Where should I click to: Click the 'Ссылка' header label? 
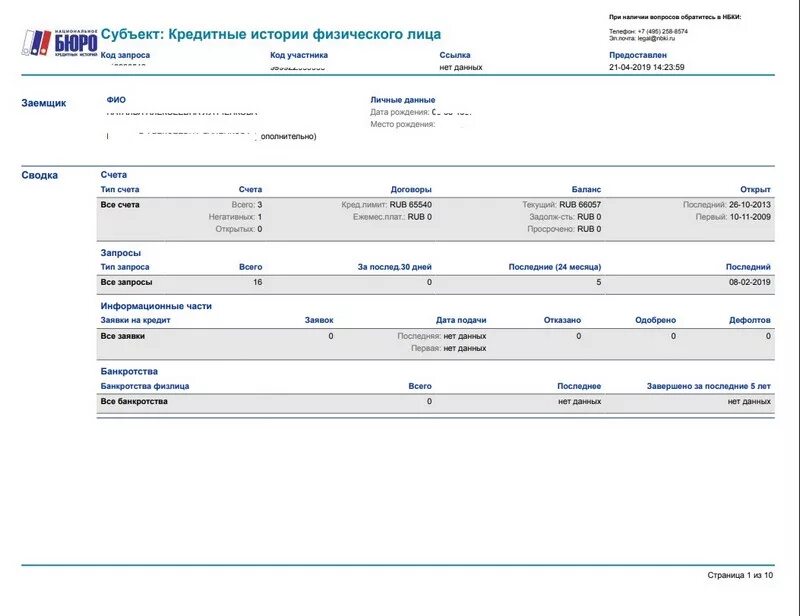tap(455, 55)
